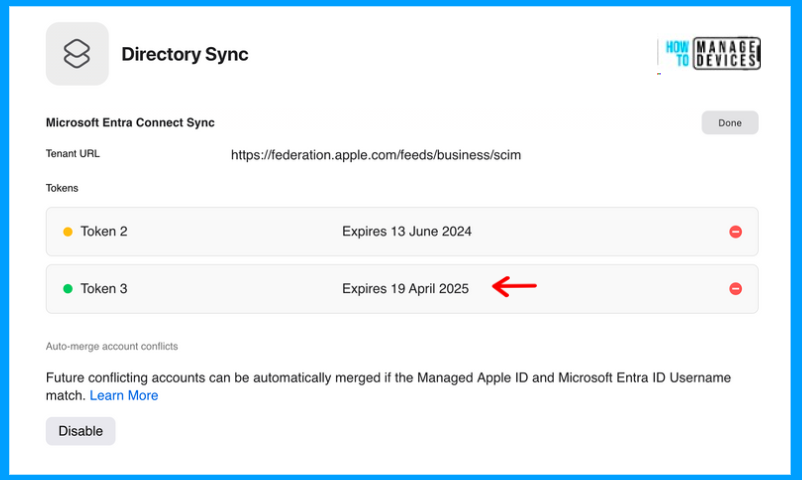Click the Microsoft Entra Connect Sync label
Screen dimensions: 802x480
coord(130,122)
